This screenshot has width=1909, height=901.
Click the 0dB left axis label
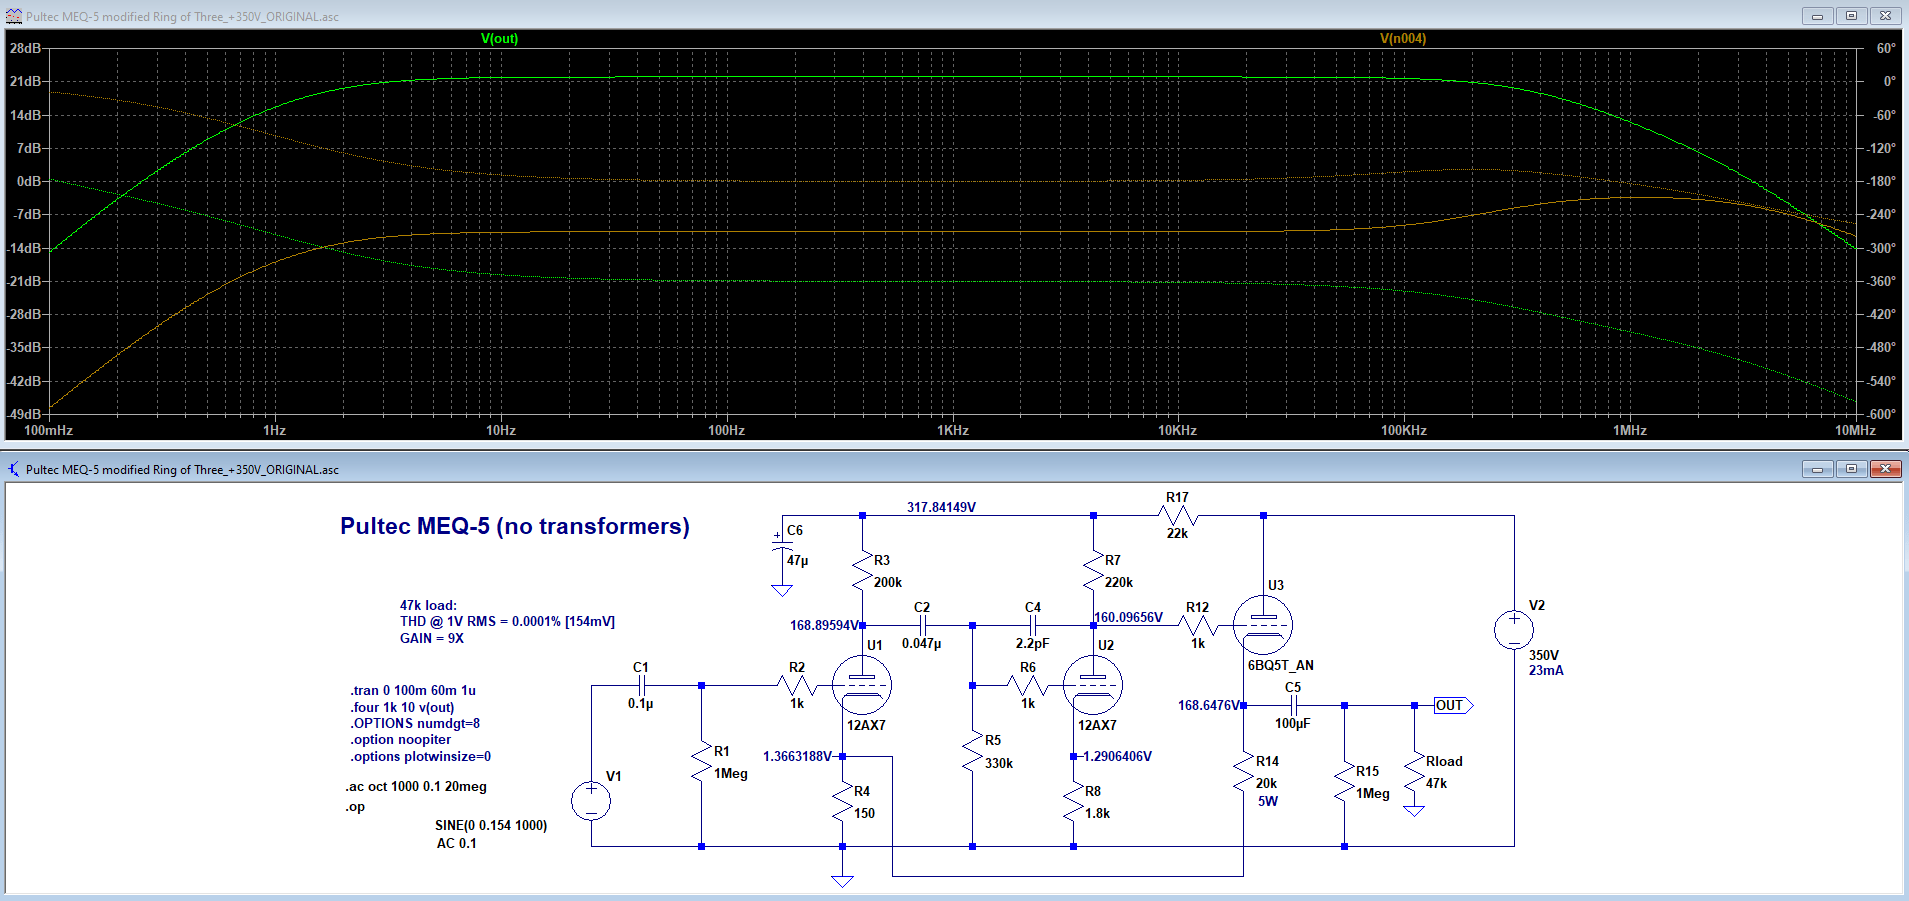click(x=29, y=181)
